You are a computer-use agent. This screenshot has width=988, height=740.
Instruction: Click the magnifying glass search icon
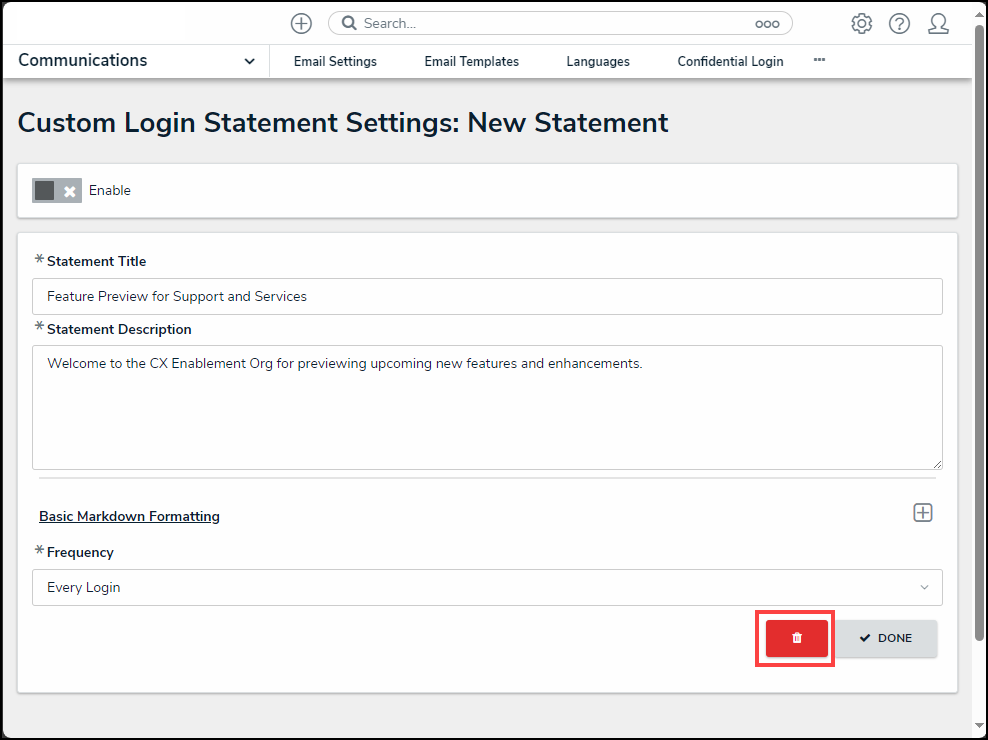point(350,23)
